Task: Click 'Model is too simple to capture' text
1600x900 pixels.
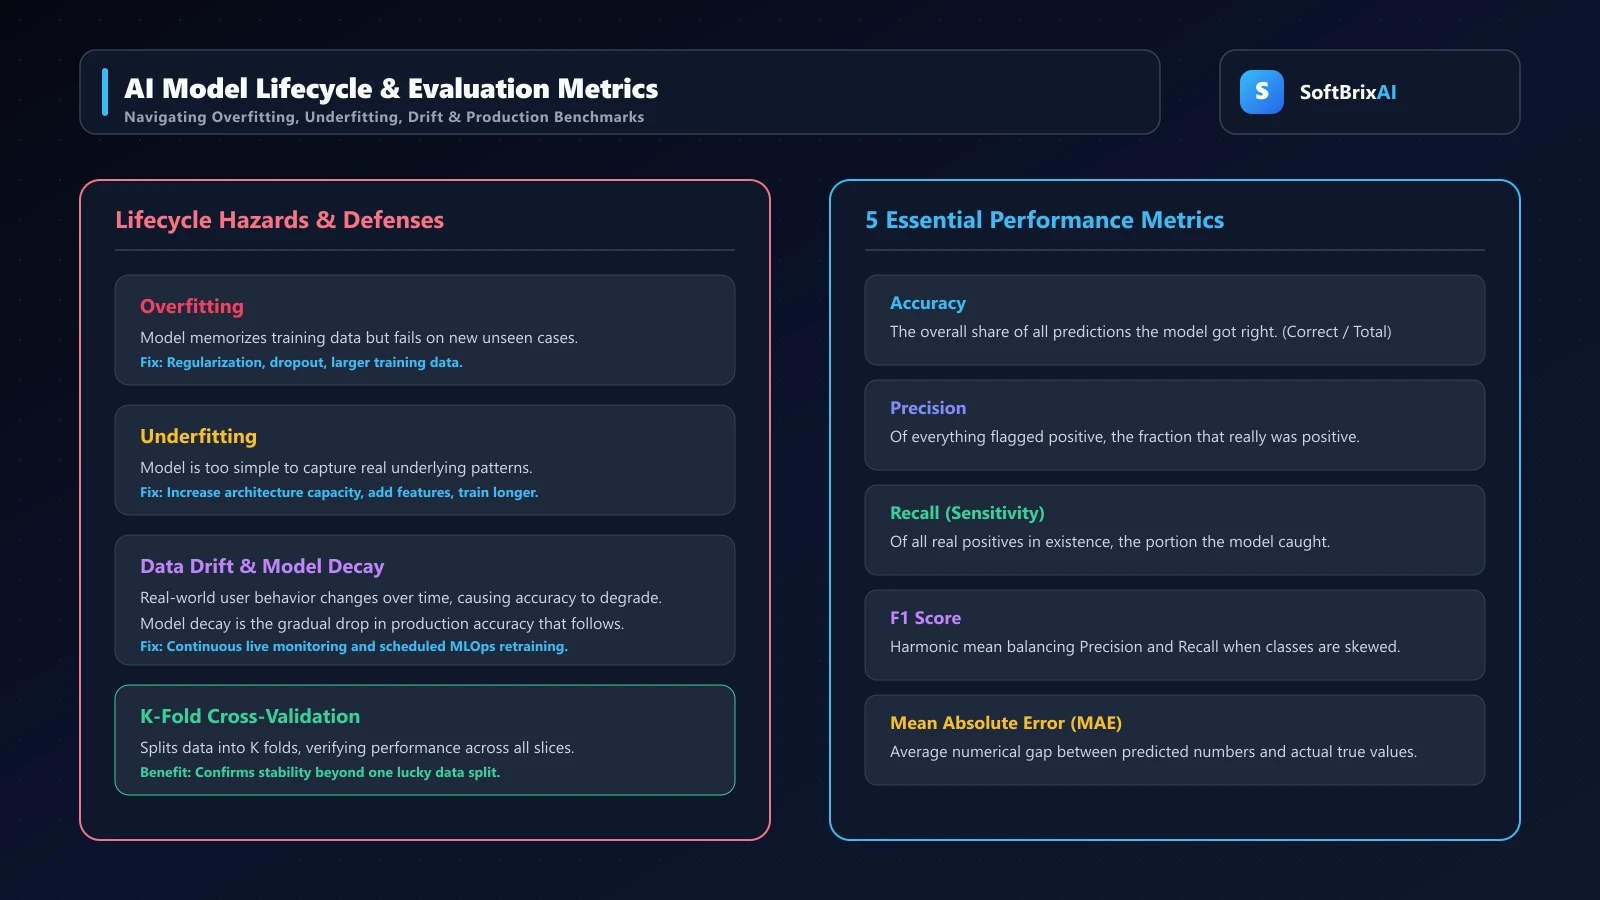Action: click(x=336, y=468)
